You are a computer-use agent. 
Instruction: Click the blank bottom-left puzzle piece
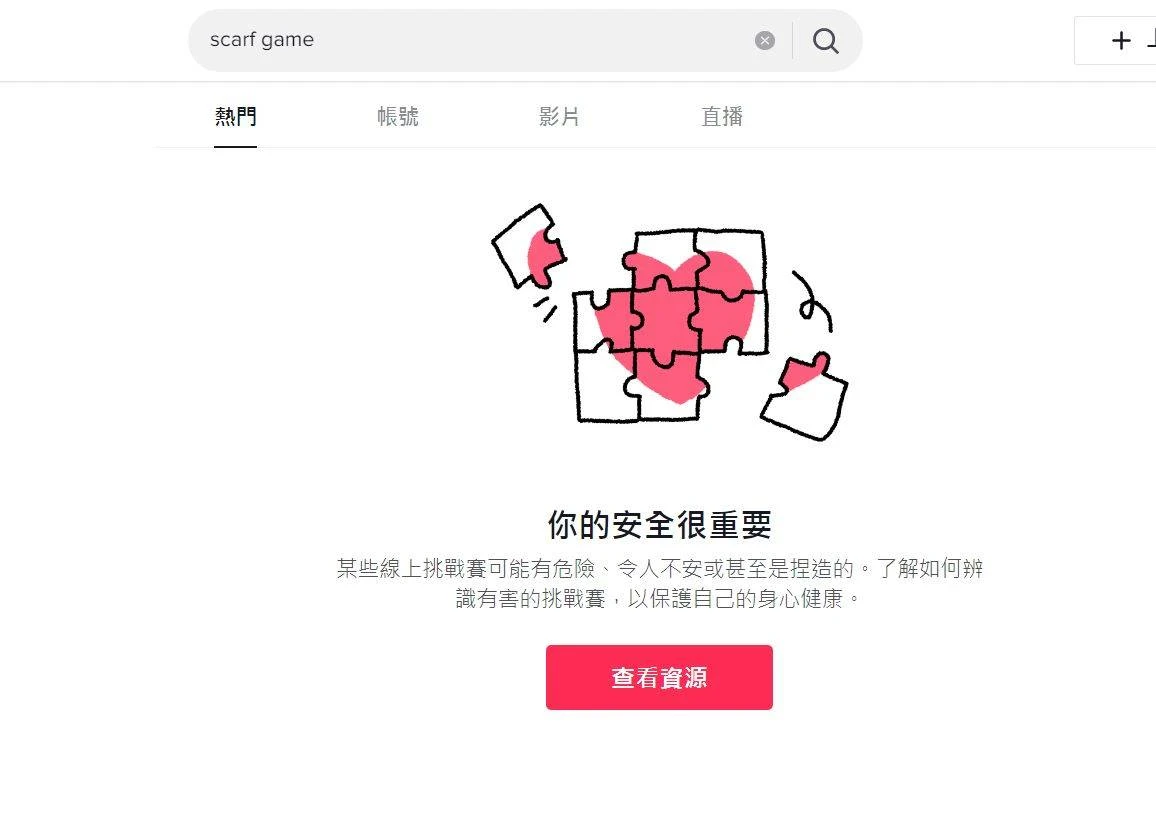[606, 385]
